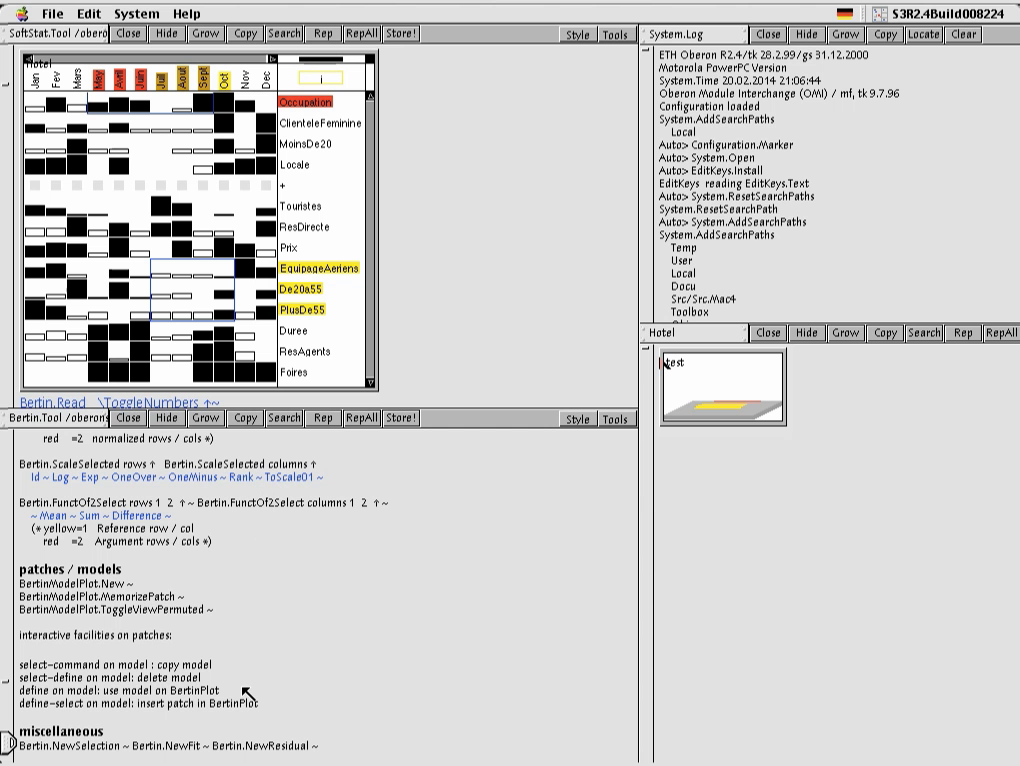Click RepAll in SoftStat.Tool viewer
Image resolution: width=1020 pixels, height=766 pixels.
[x=362, y=34]
